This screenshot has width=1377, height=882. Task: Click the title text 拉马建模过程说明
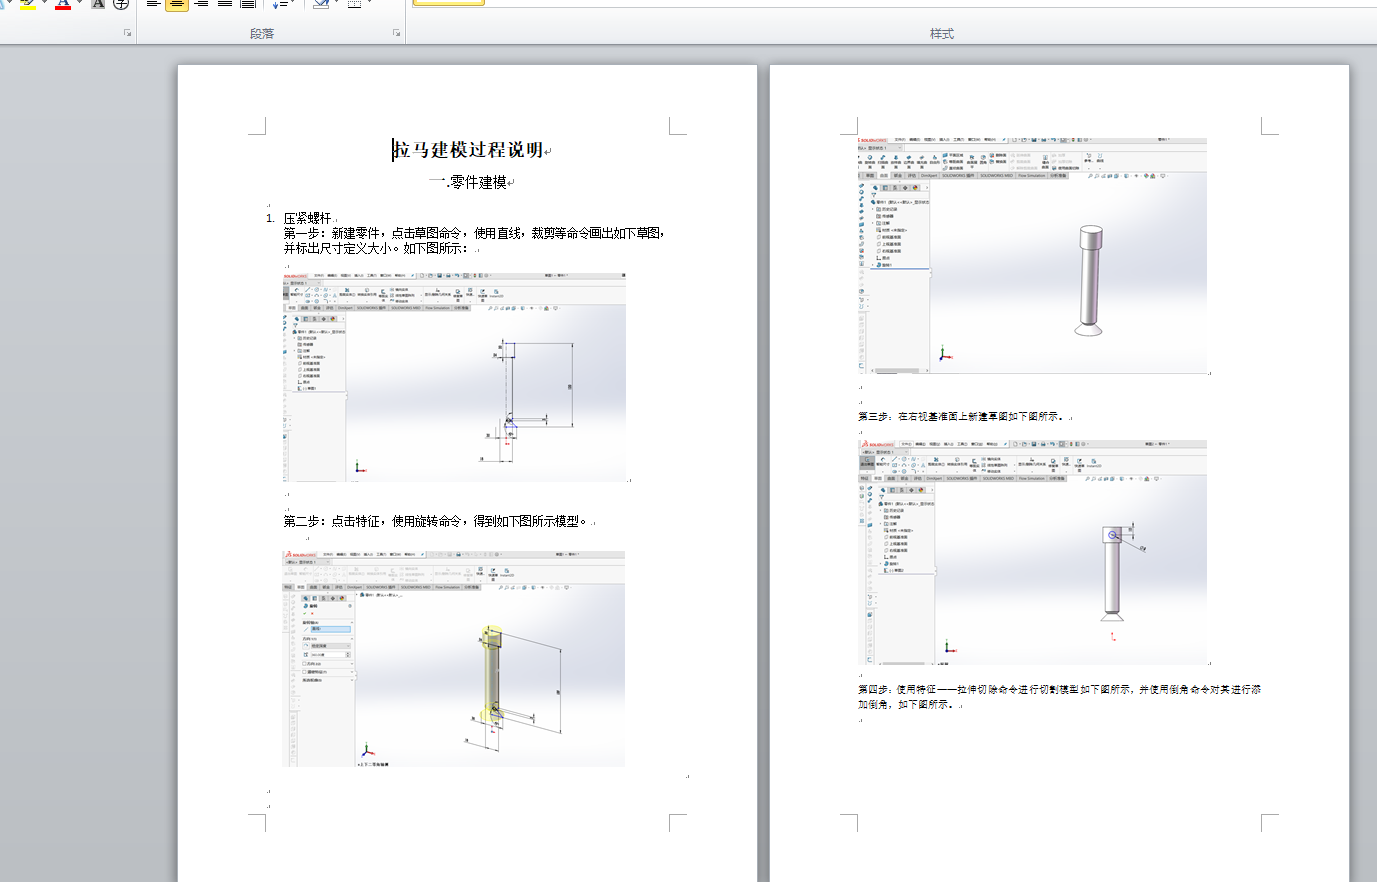click(x=469, y=150)
